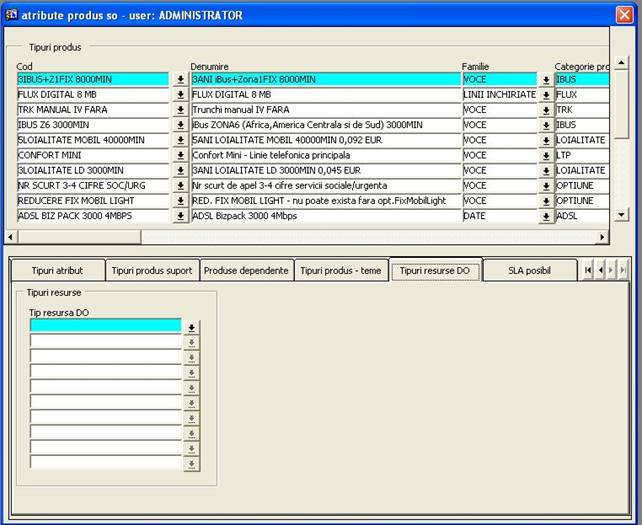642x525 pixels.
Task: Click the horizontal scrollbar's right arrow
Action: pos(602,237)
